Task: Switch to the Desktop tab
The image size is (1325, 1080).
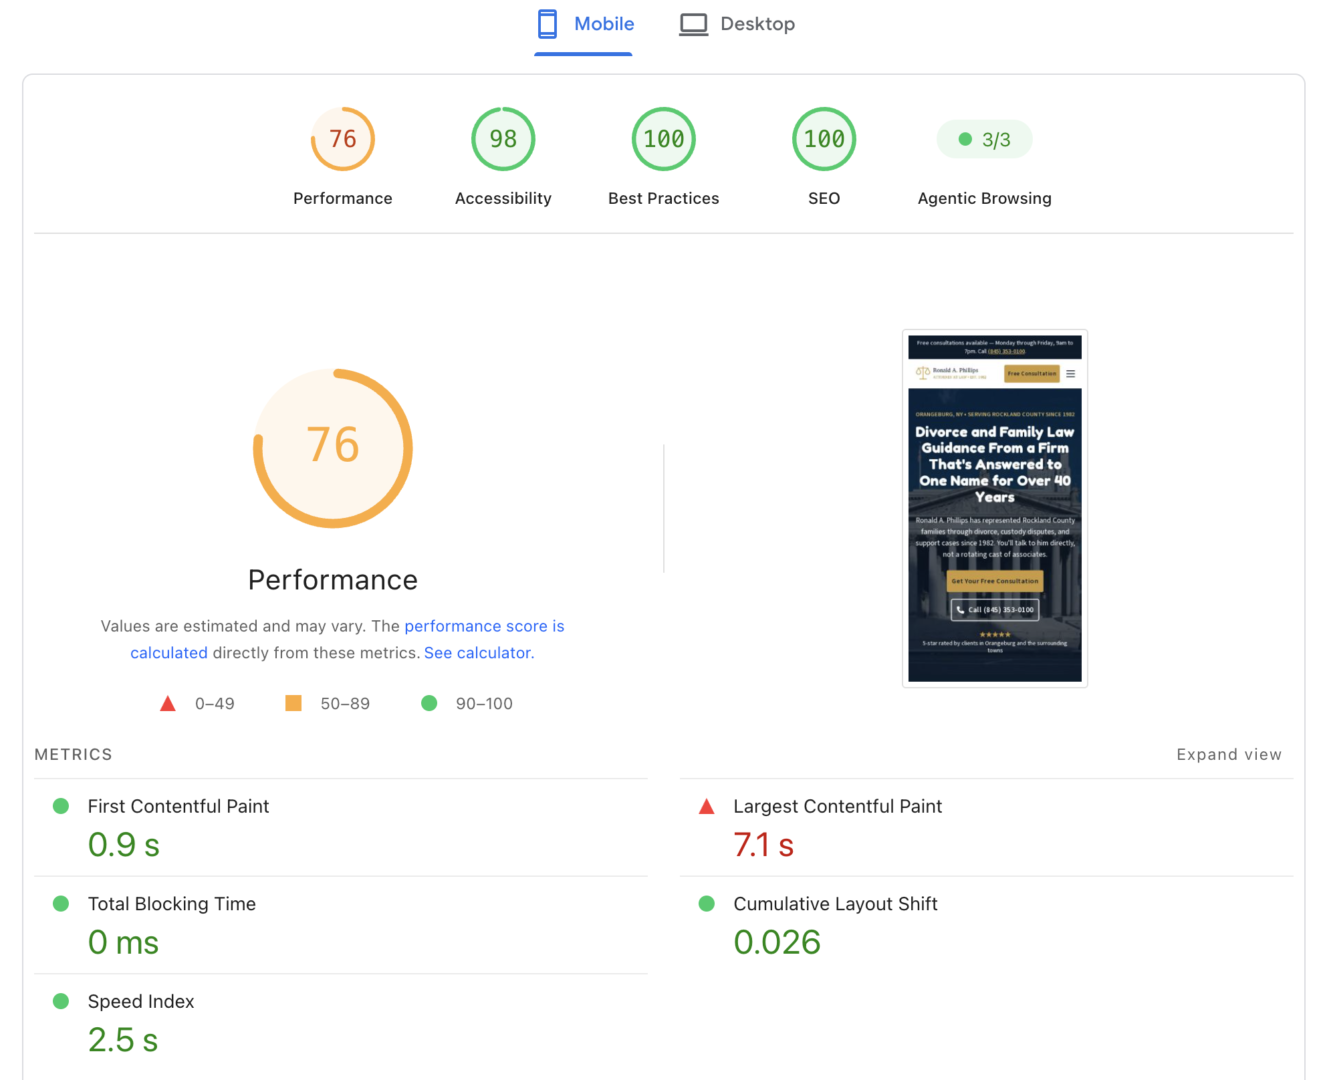Action: click(x=737, y=24)
